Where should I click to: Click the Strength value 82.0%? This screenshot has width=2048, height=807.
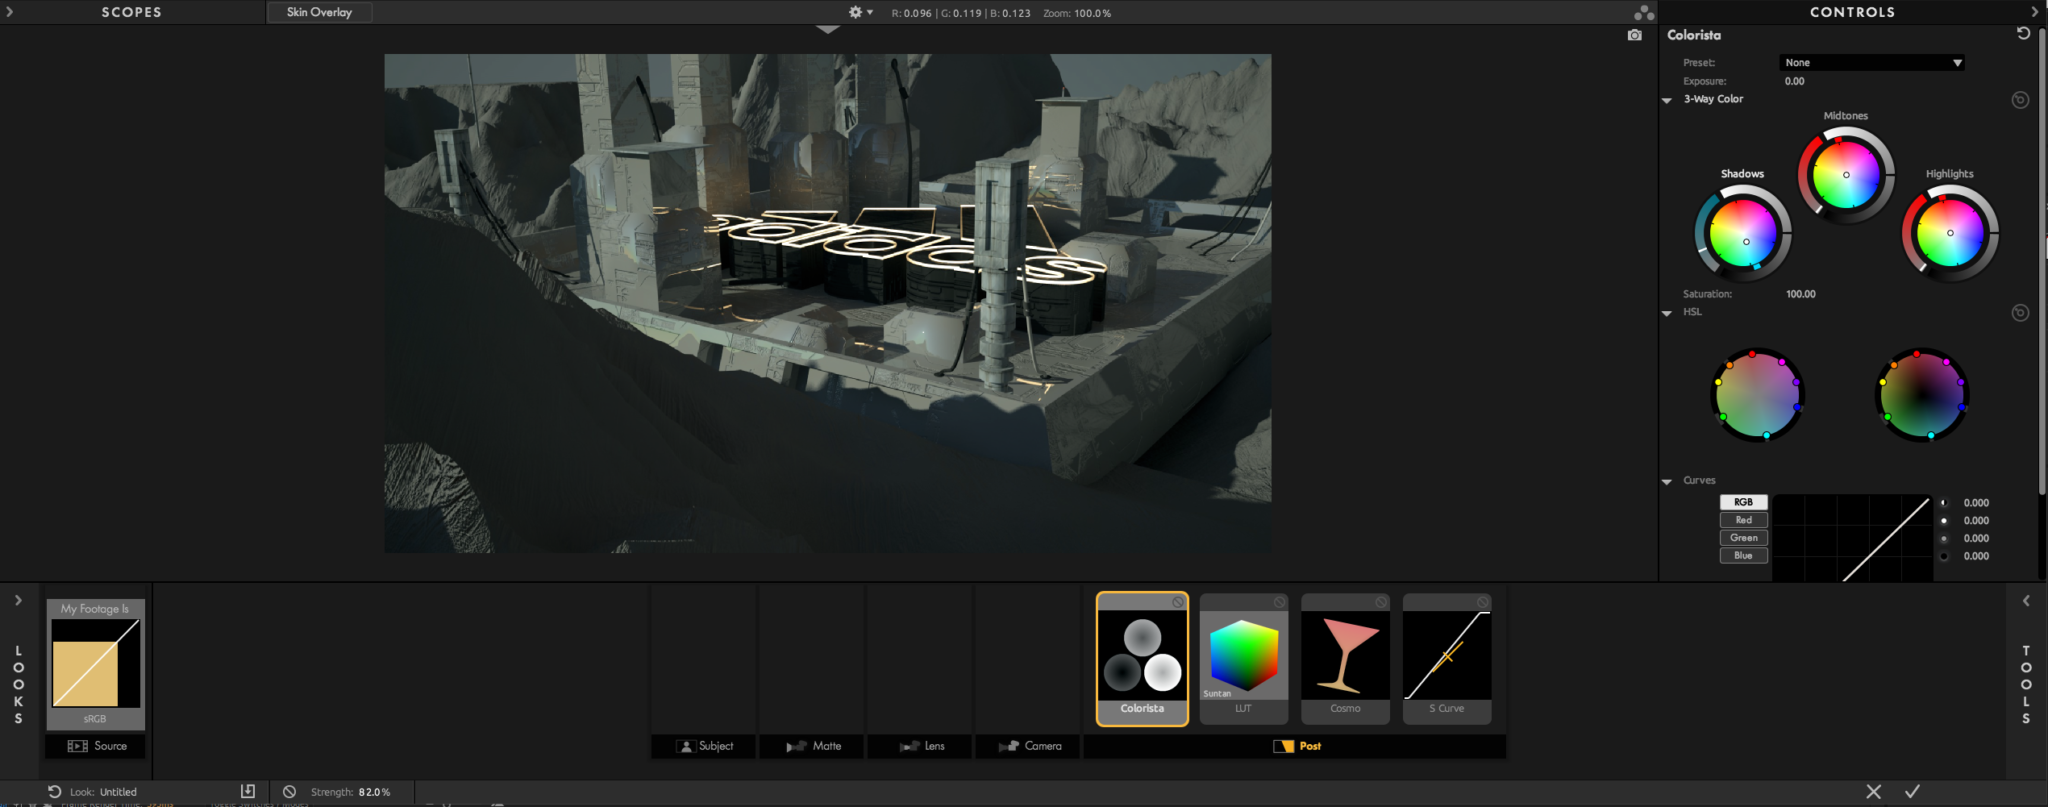[x=375, y=792]
